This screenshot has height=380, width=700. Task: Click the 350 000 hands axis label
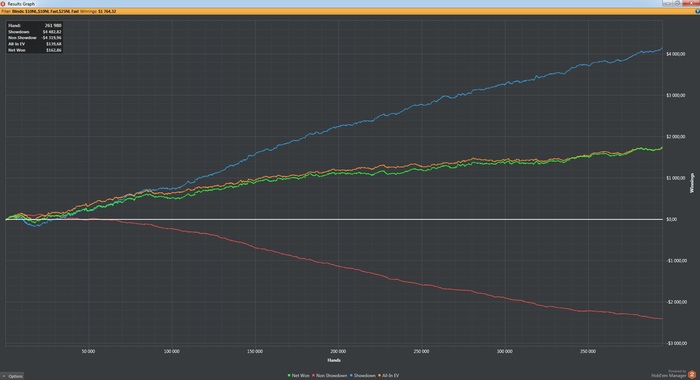coord(588,351)
